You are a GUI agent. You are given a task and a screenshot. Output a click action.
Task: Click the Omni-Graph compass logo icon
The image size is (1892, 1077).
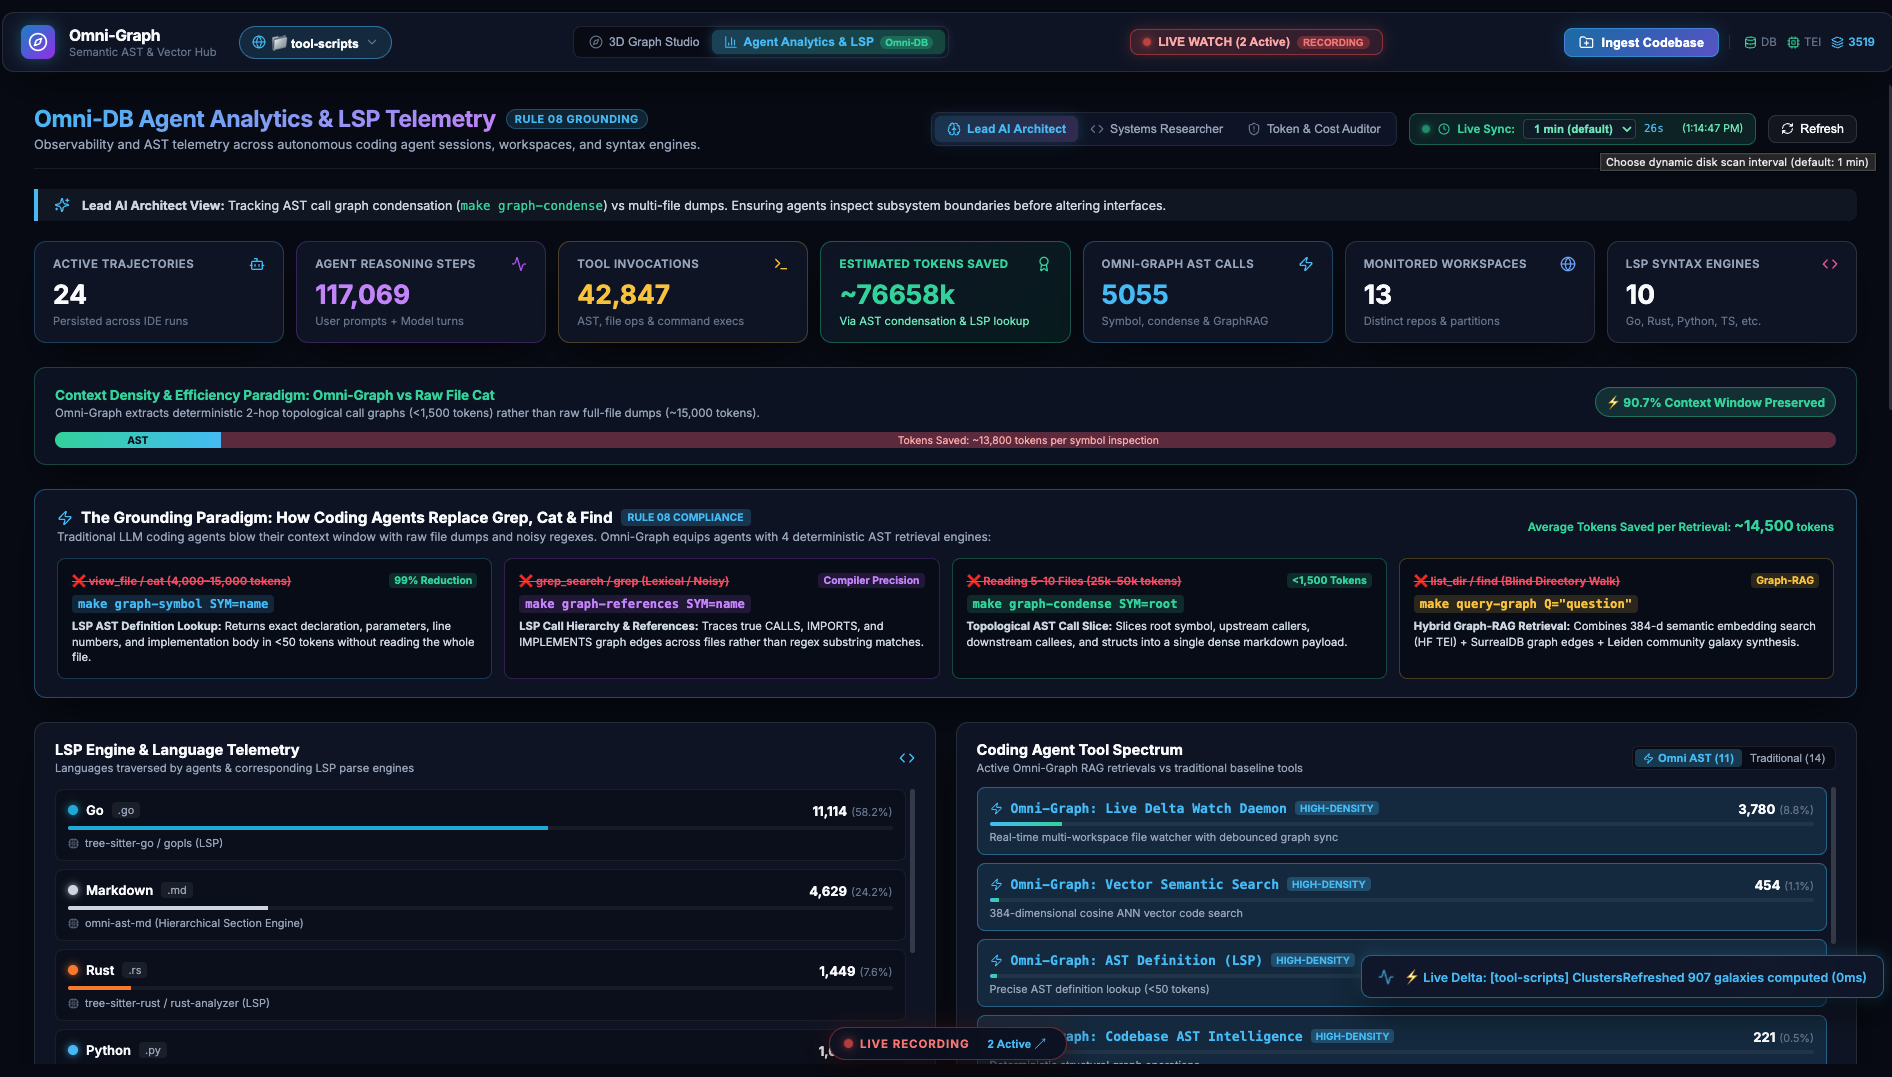click(x=38, y=42)
